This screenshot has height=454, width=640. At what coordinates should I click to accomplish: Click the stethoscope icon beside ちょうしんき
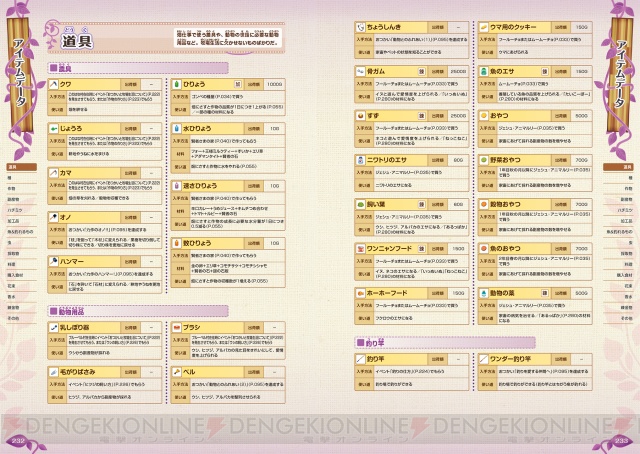[360, 27]
